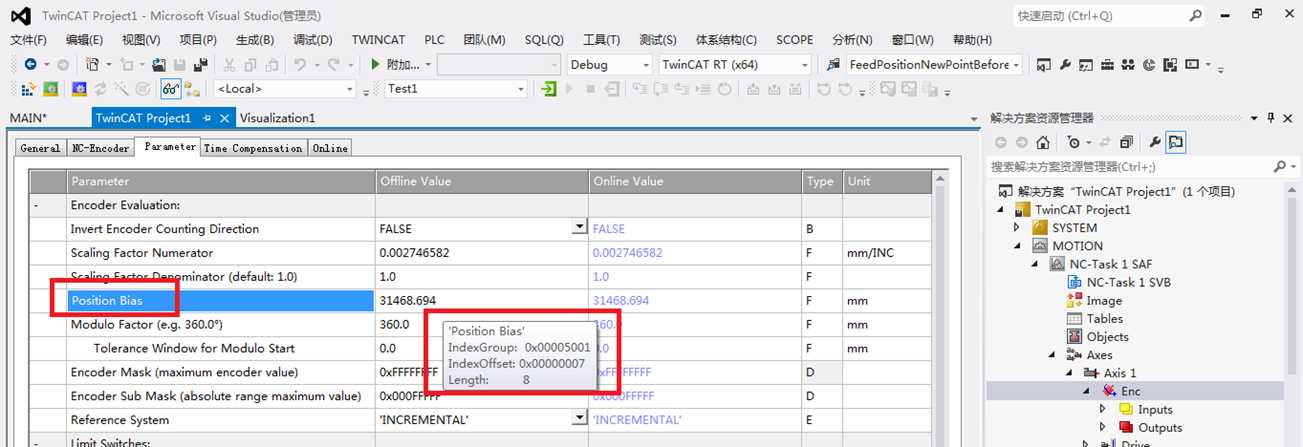Open the FeedPositionNewPointBefore search dropdown
Screen dimensions: 1303x447
pyautogui.click(x=1016, y=65)
